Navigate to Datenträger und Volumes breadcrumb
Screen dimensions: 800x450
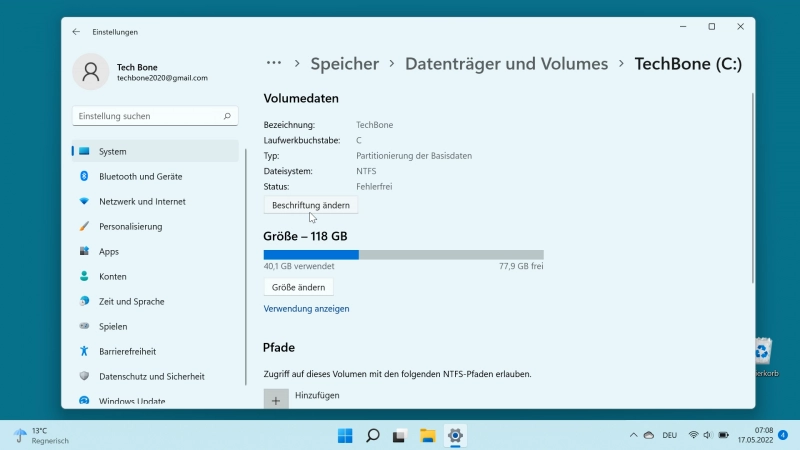(x=507, y=64)
